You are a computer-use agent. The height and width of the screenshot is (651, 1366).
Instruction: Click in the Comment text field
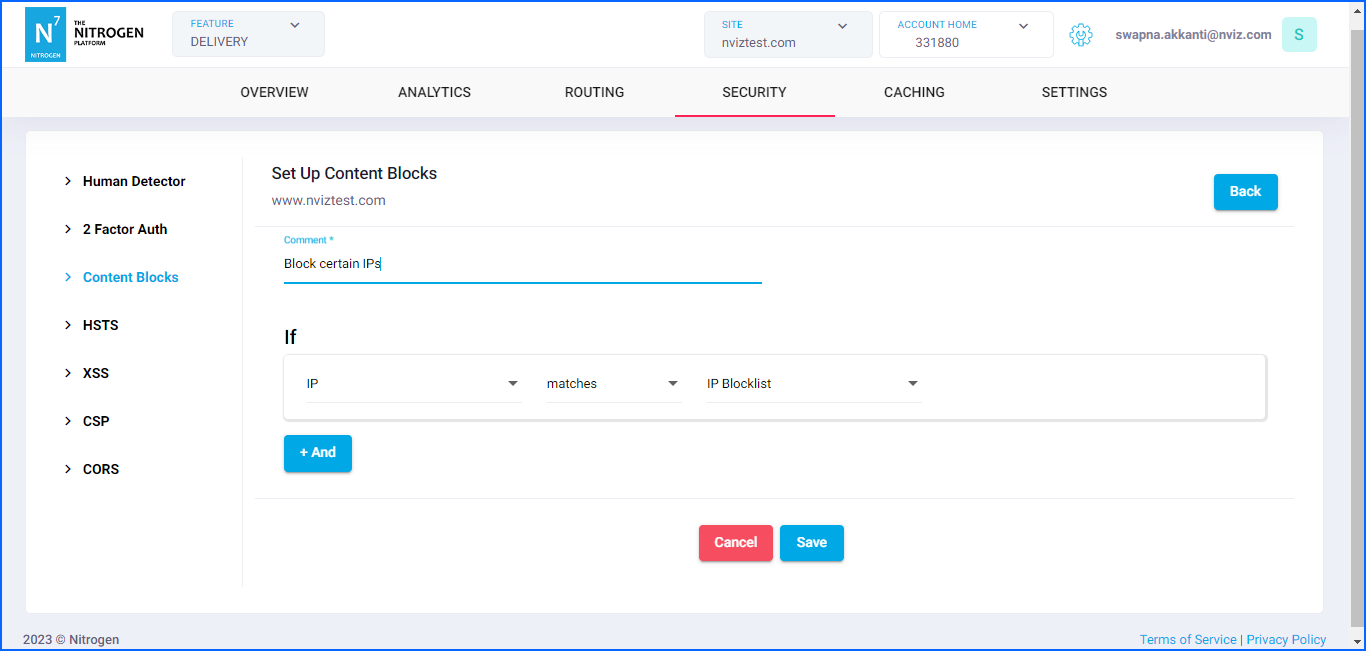[522, 264]
